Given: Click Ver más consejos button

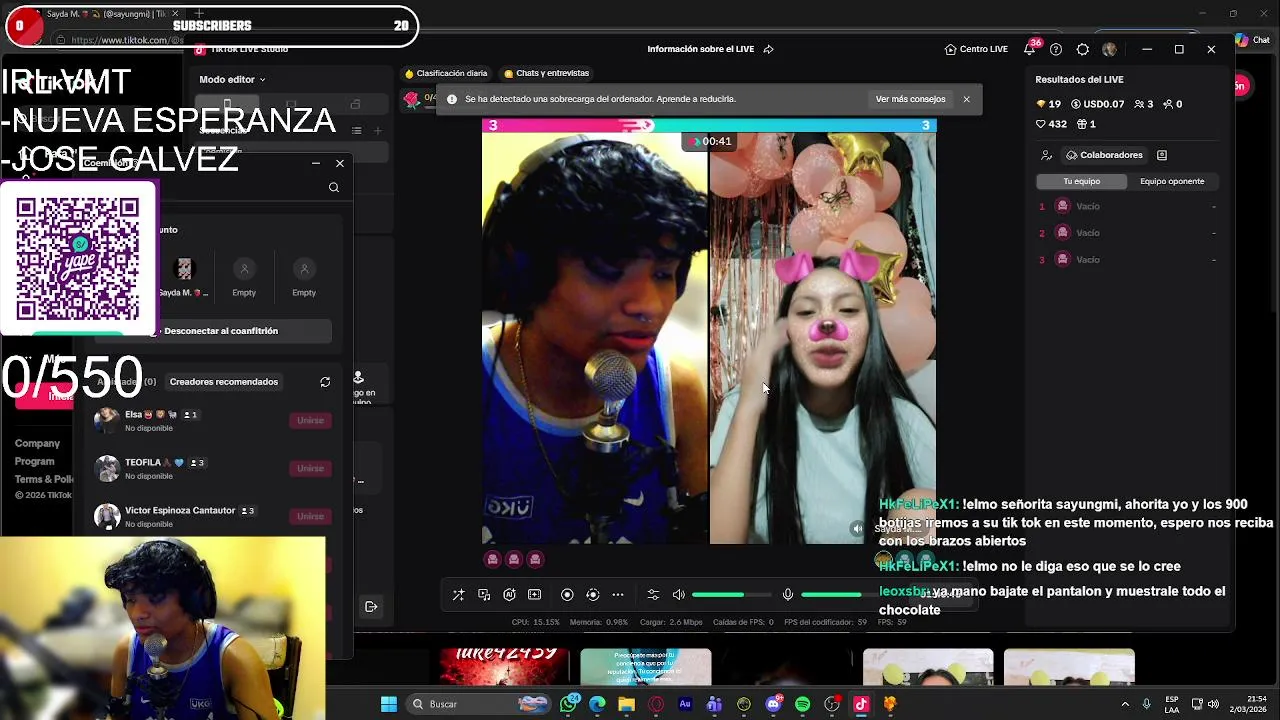Looking at the screenshot, I should (x=910, y=99).
